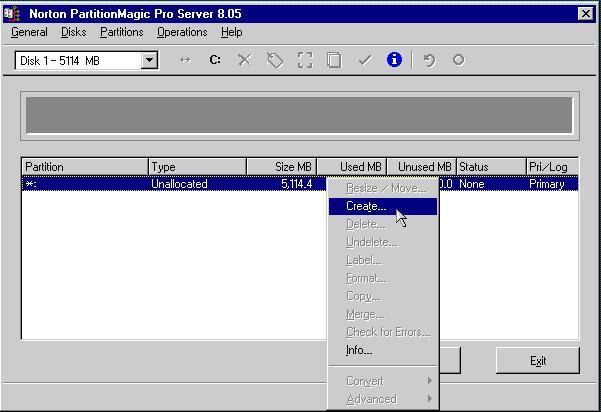Click the Undo arrow toolbar icon
Viewport: 601px width, 412px height.
point(429,60)
